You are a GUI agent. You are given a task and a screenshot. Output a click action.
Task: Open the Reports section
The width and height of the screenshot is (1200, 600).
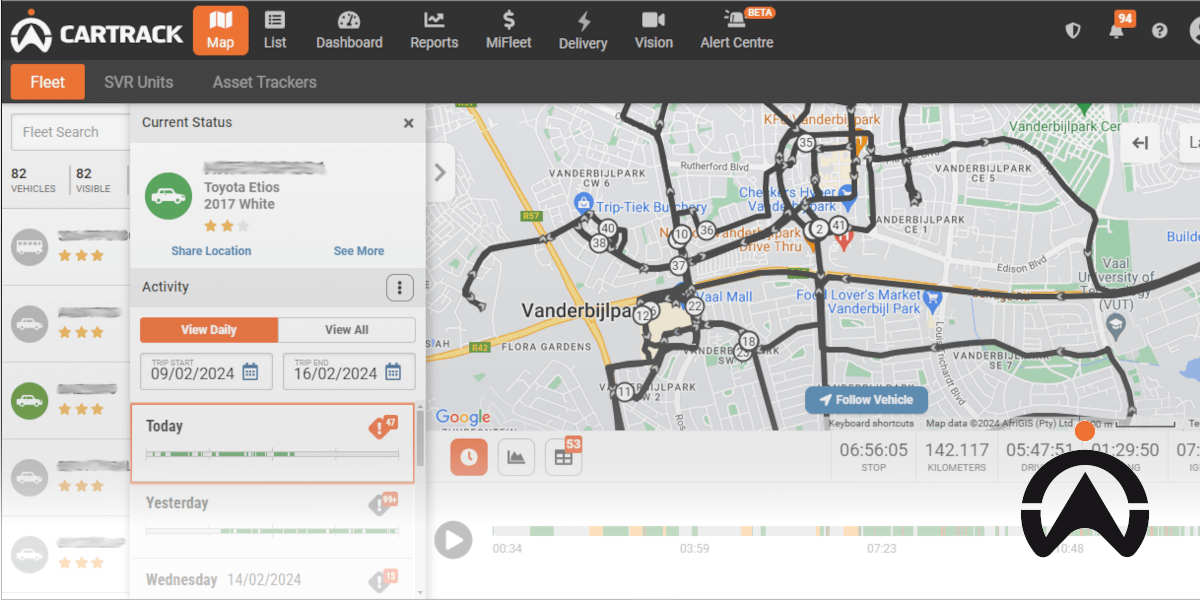(x=434, y=30)
